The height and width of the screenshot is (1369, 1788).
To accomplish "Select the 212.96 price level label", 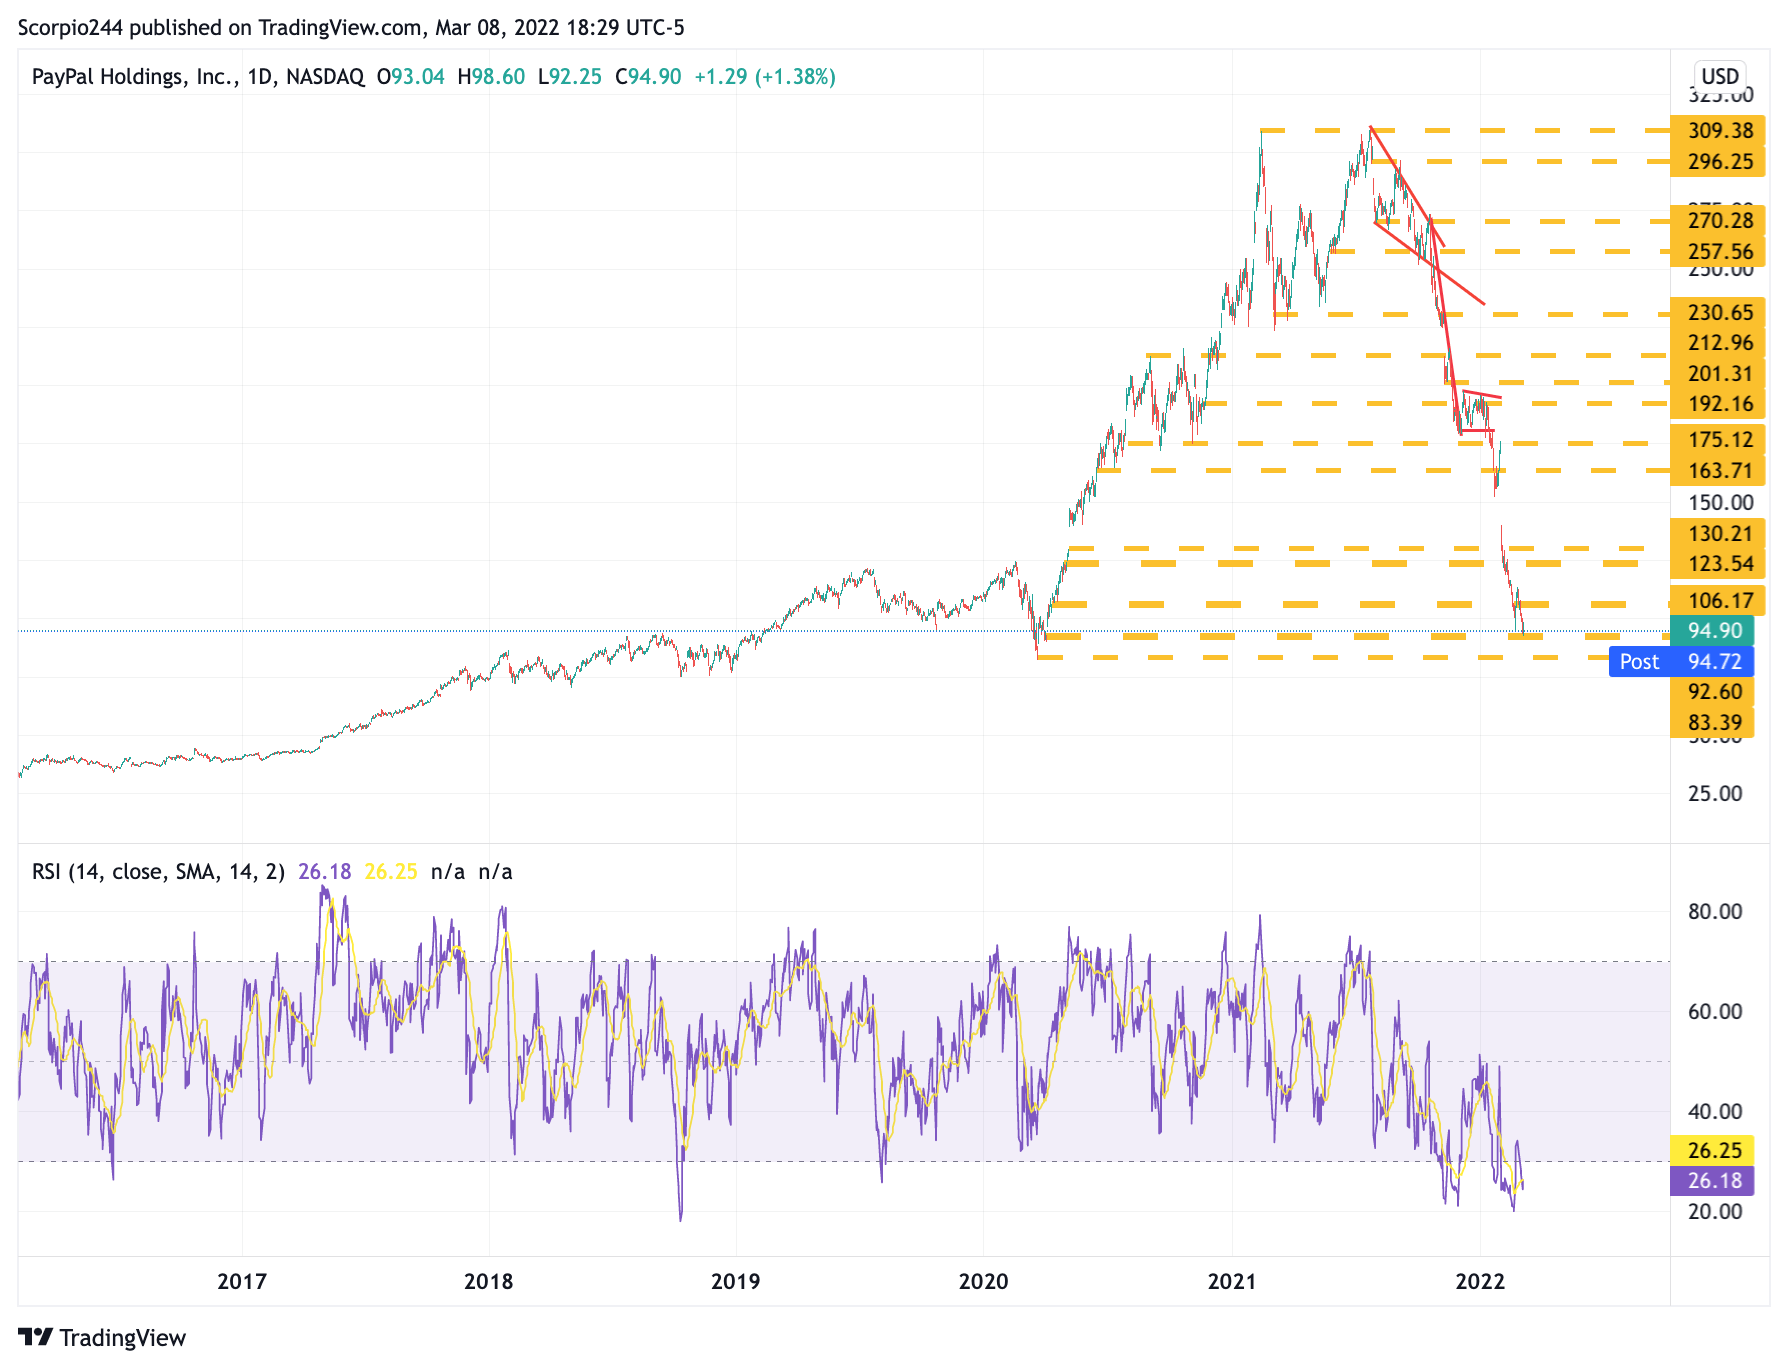I will tap(1719, 343).
